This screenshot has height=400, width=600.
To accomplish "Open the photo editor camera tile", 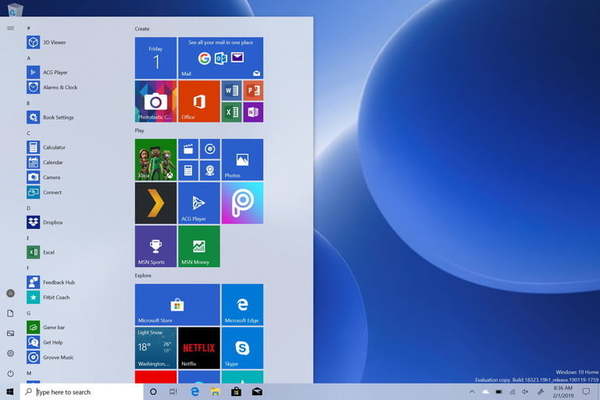I will point(156,101).
